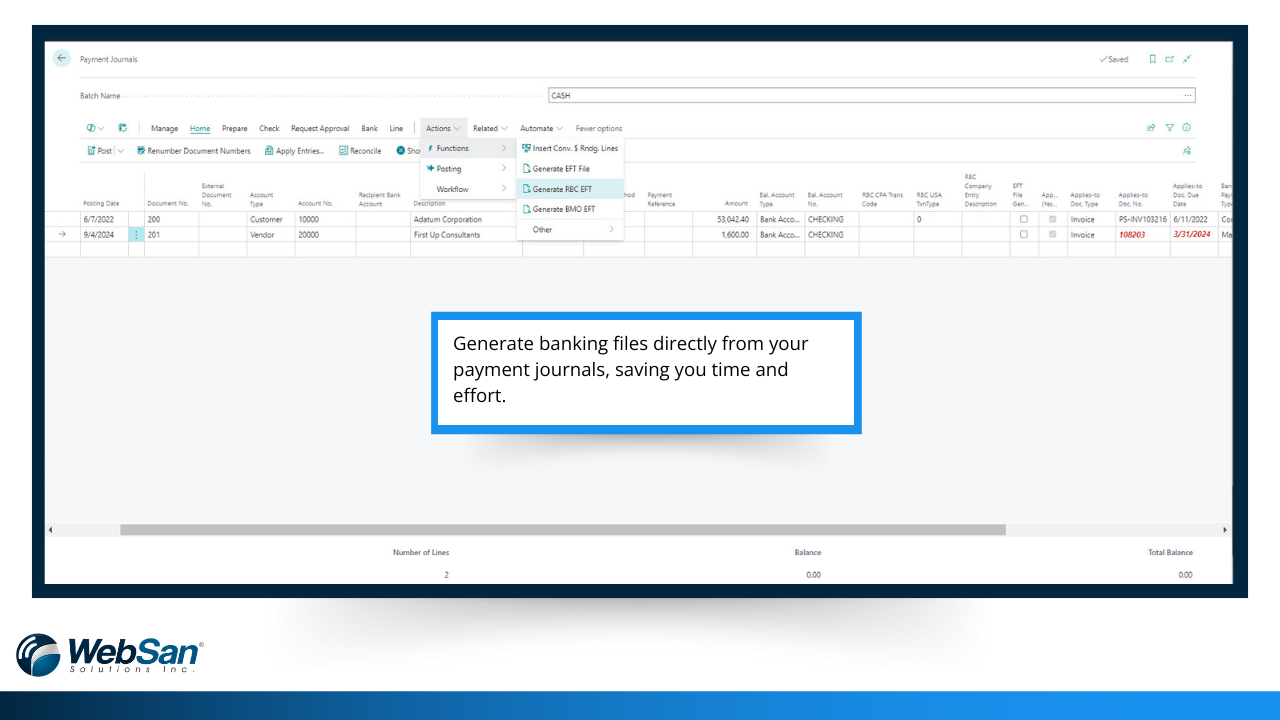
Task: Toggle EFT File Generated checkbox for Invoice 108203
Action: click(1023, 234)
